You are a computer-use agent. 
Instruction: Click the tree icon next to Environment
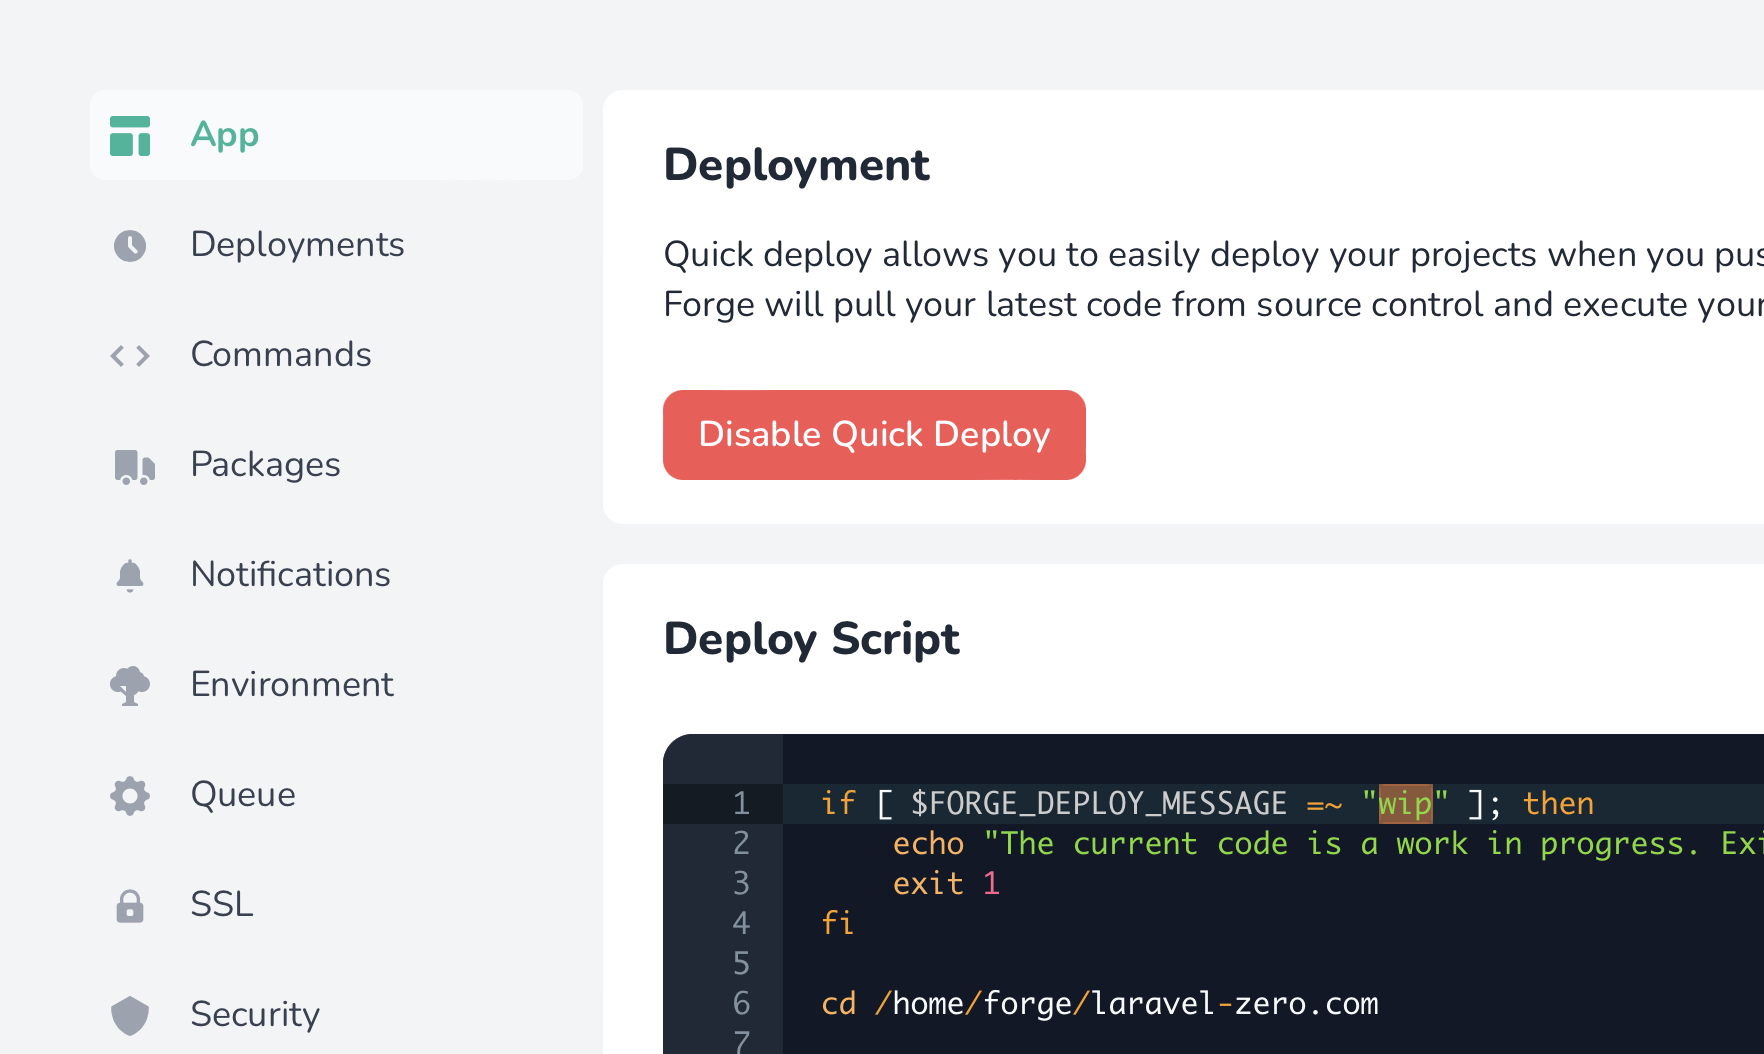pos(129,685)
